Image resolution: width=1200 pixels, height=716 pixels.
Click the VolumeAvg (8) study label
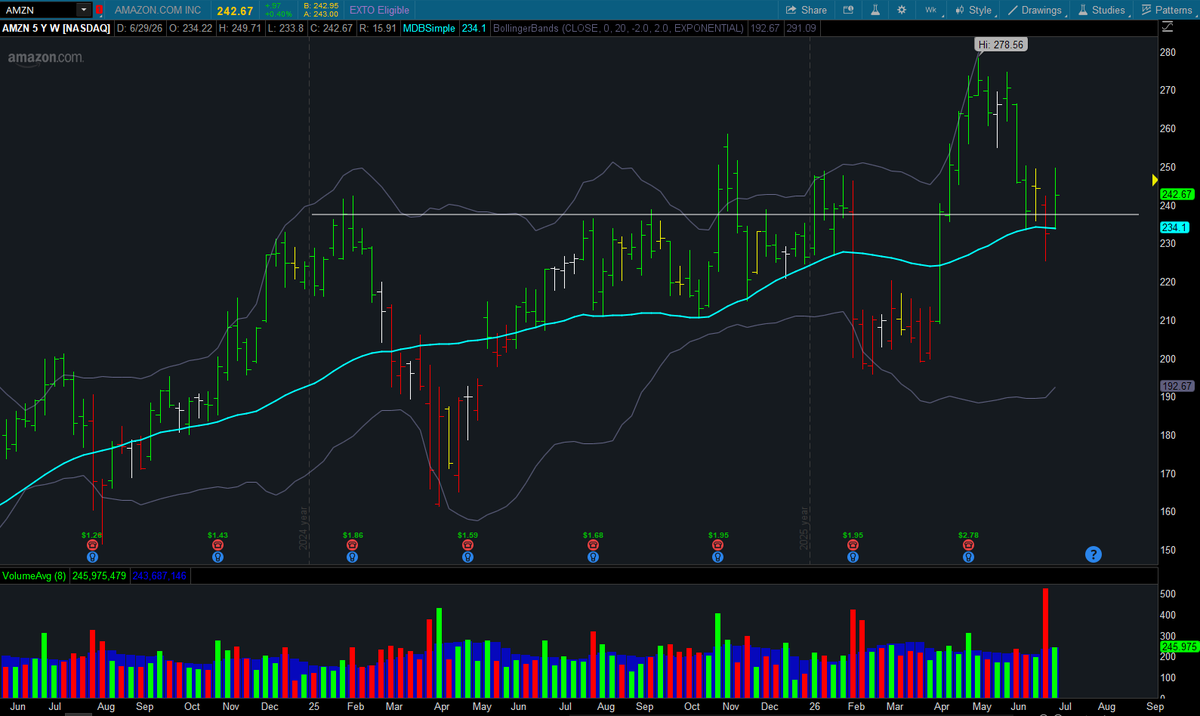[x=33, y=576]
